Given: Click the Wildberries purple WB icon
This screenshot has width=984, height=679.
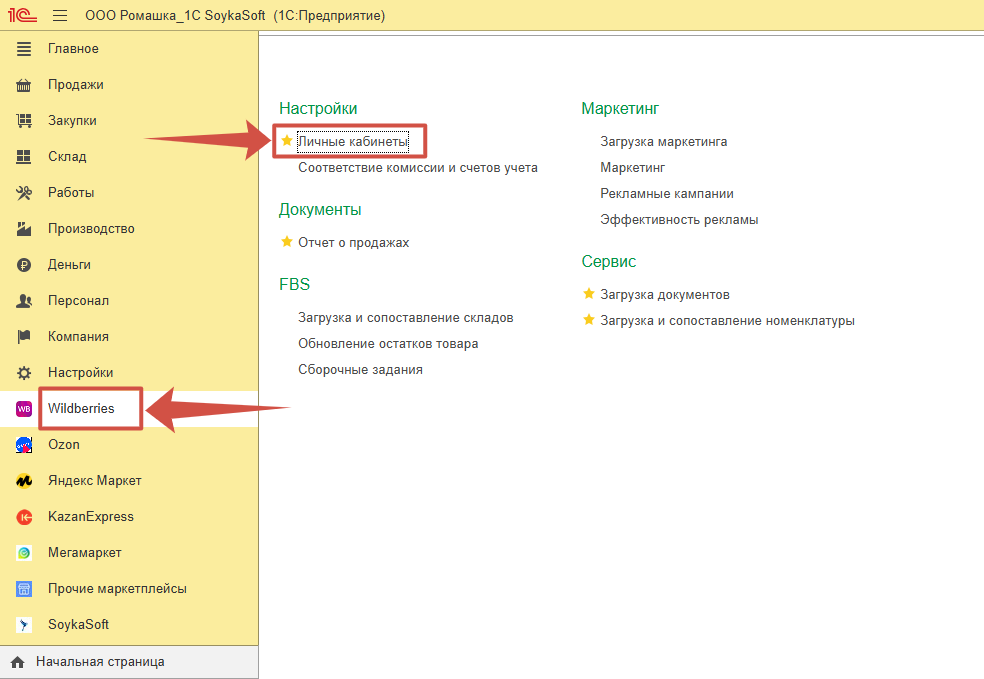Looking at the screenshot, I should pos(24,409).
